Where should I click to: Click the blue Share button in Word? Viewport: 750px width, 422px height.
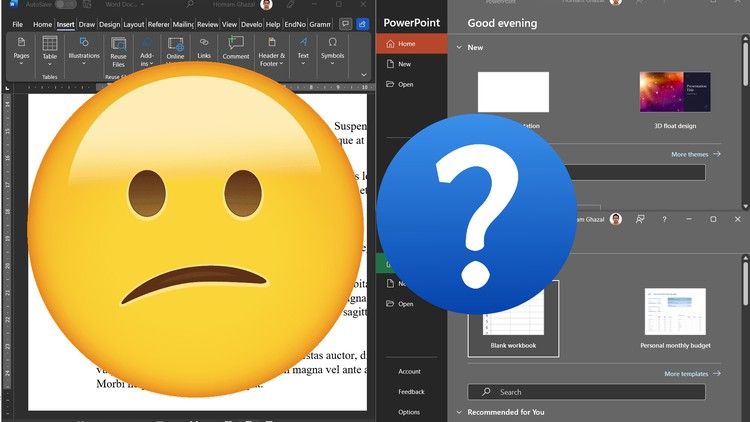coord(363,24)
